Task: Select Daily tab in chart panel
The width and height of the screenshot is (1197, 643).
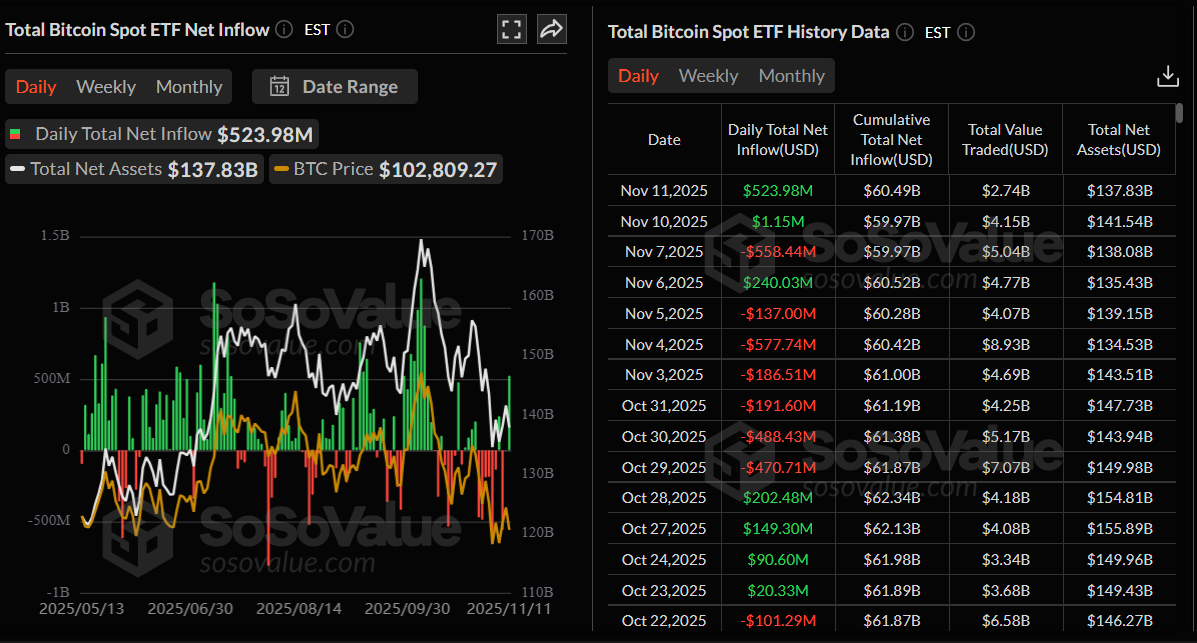Action: coord(36,87)
